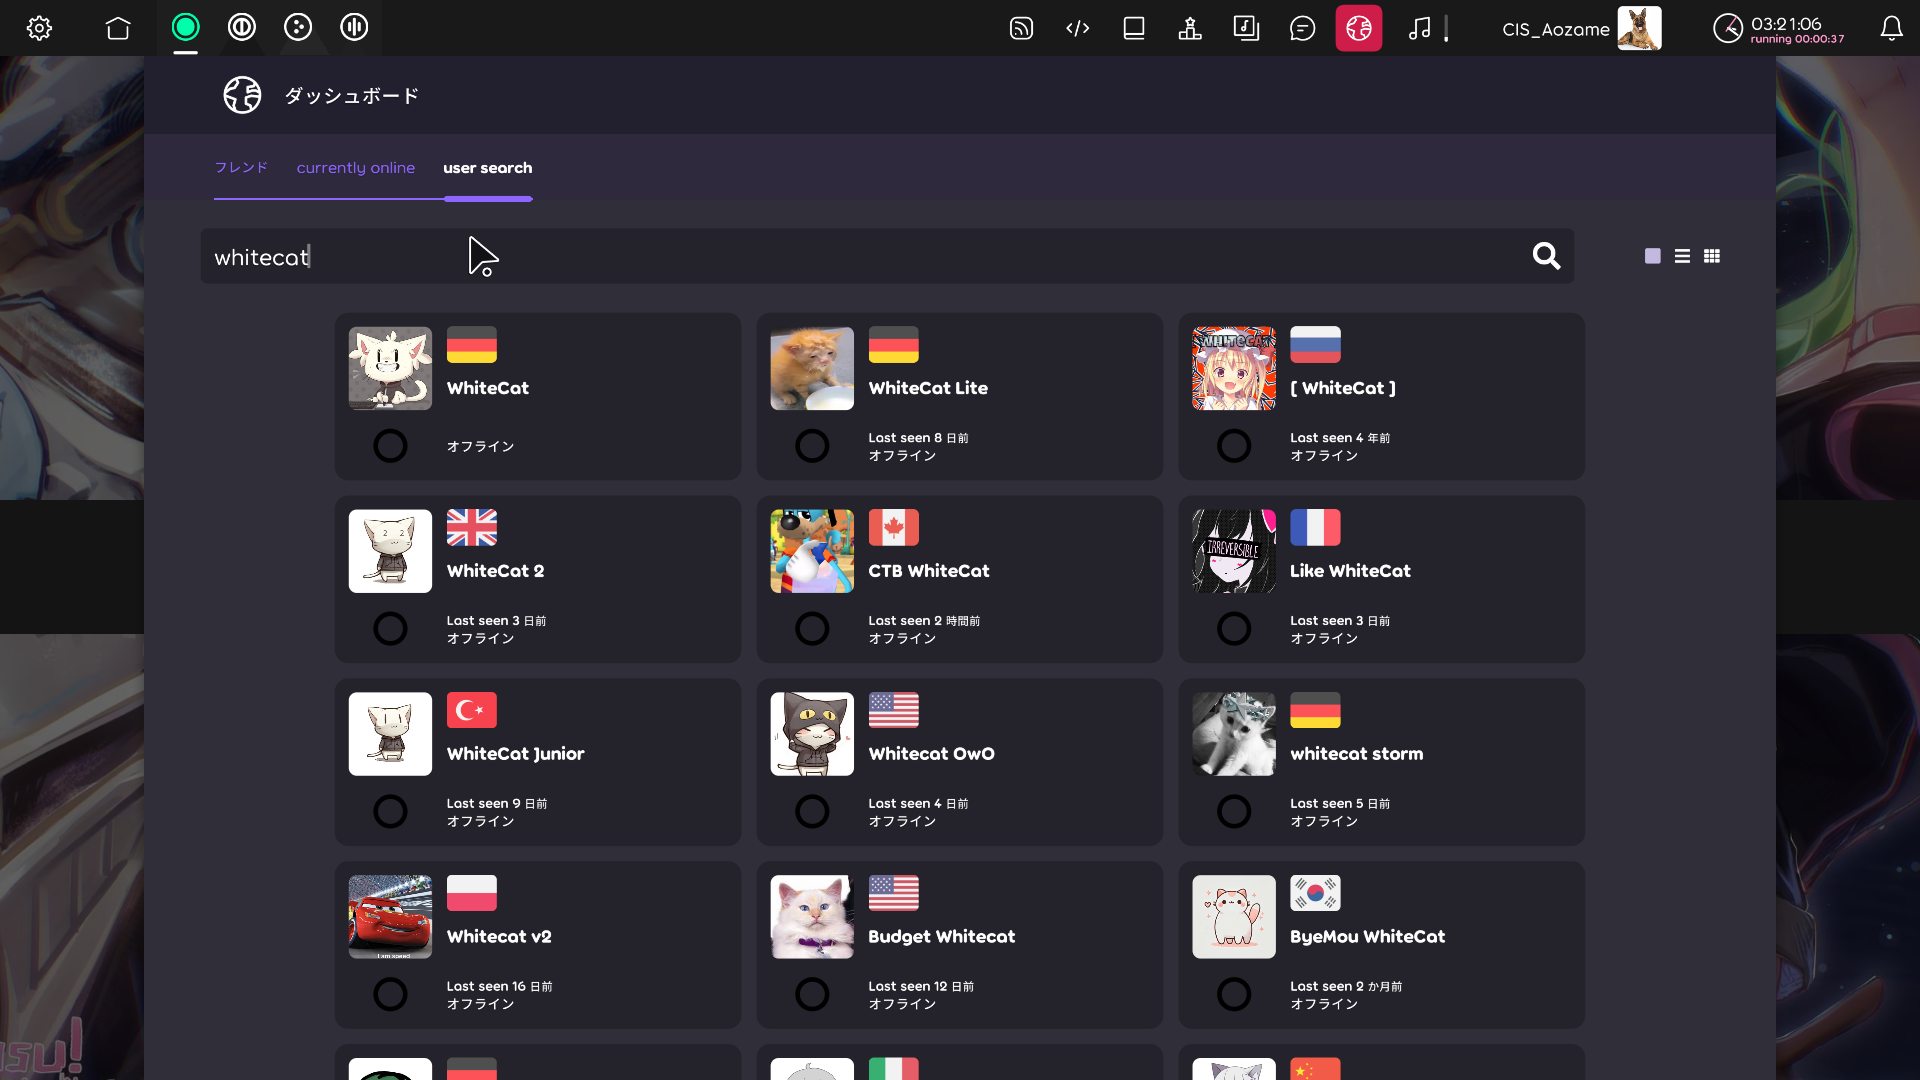Open ByeMou WhiteCat's avatar
This screenshot has width=1920, height=1080.
pyautogui.click(x=1234, y=917)
